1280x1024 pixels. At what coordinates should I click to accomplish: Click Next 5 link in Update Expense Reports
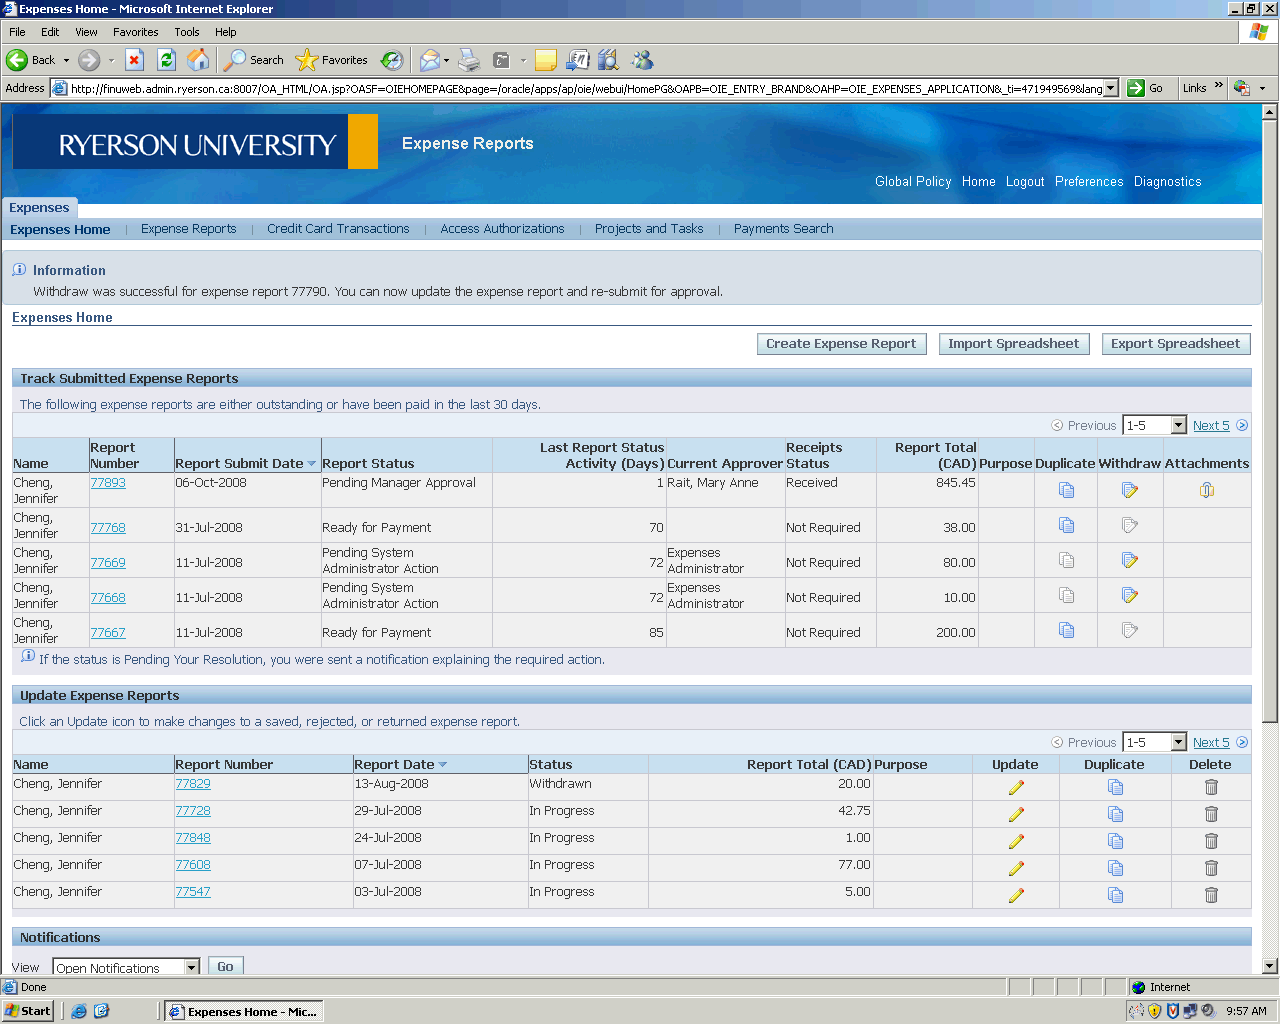(x=1210, y=743)
